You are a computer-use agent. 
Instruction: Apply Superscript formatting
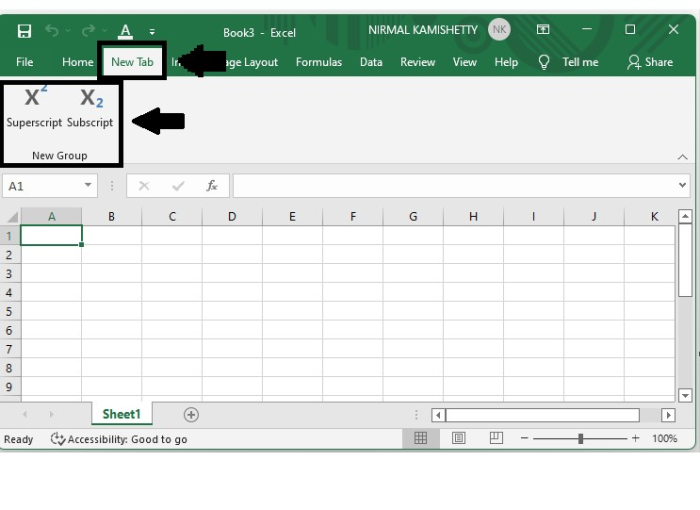point(34,108)
